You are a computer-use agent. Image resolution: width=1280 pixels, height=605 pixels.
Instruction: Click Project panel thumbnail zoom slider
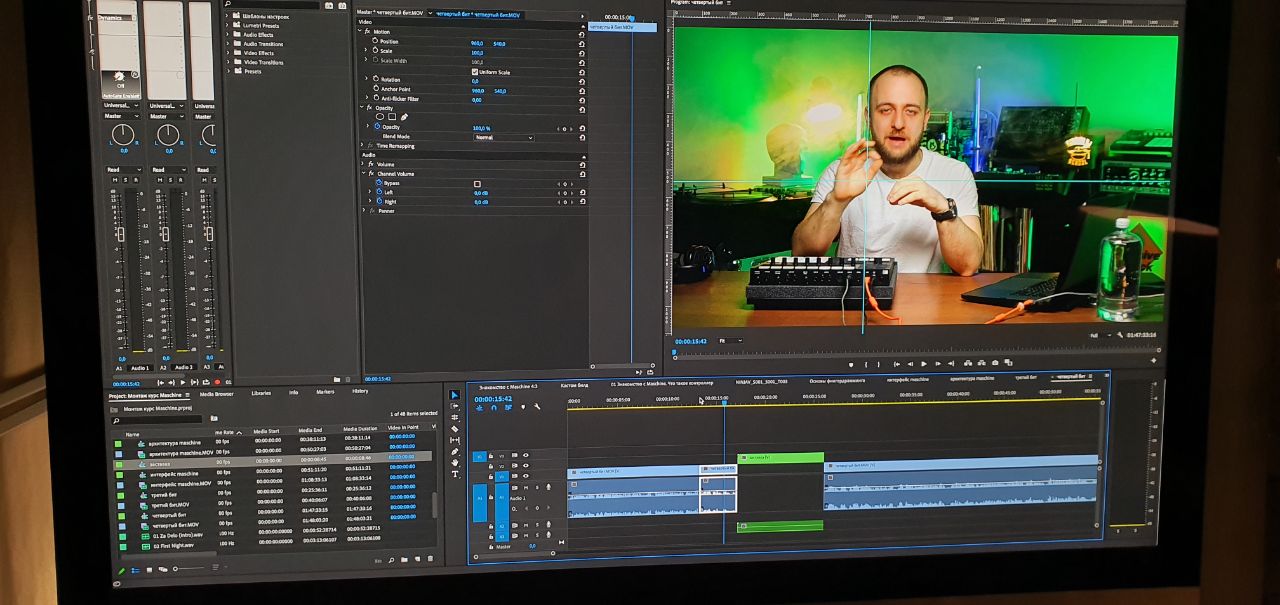[189, 569]
